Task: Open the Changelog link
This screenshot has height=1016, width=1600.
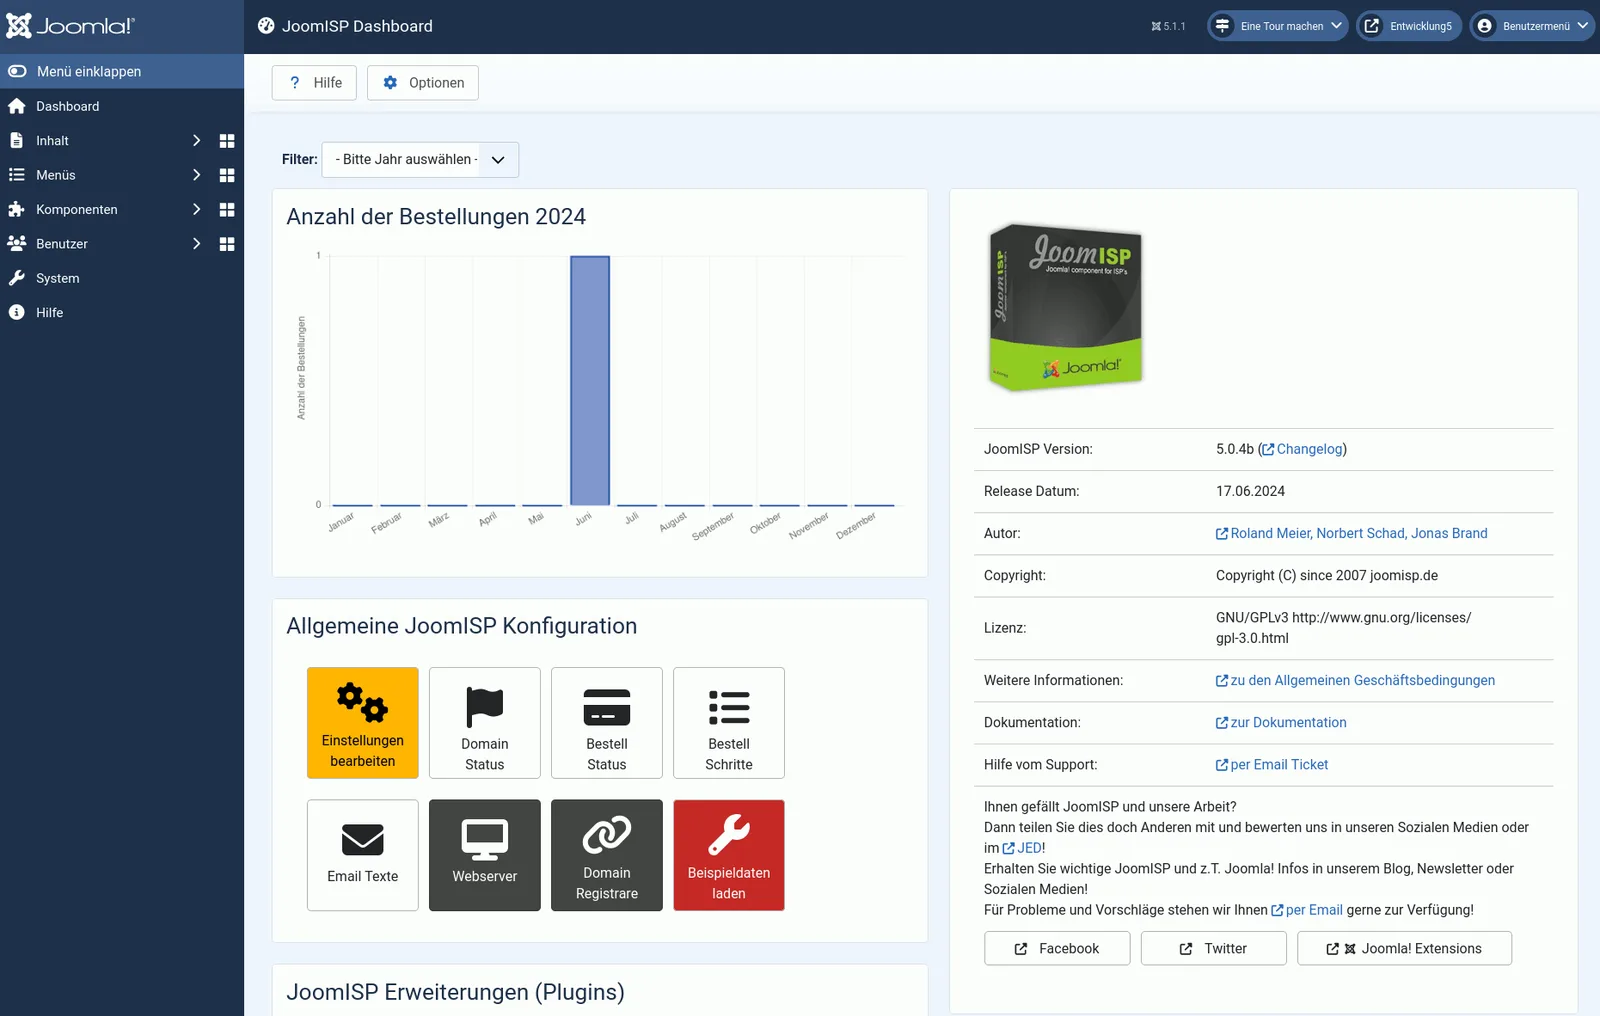Action: pos(1303,449)
